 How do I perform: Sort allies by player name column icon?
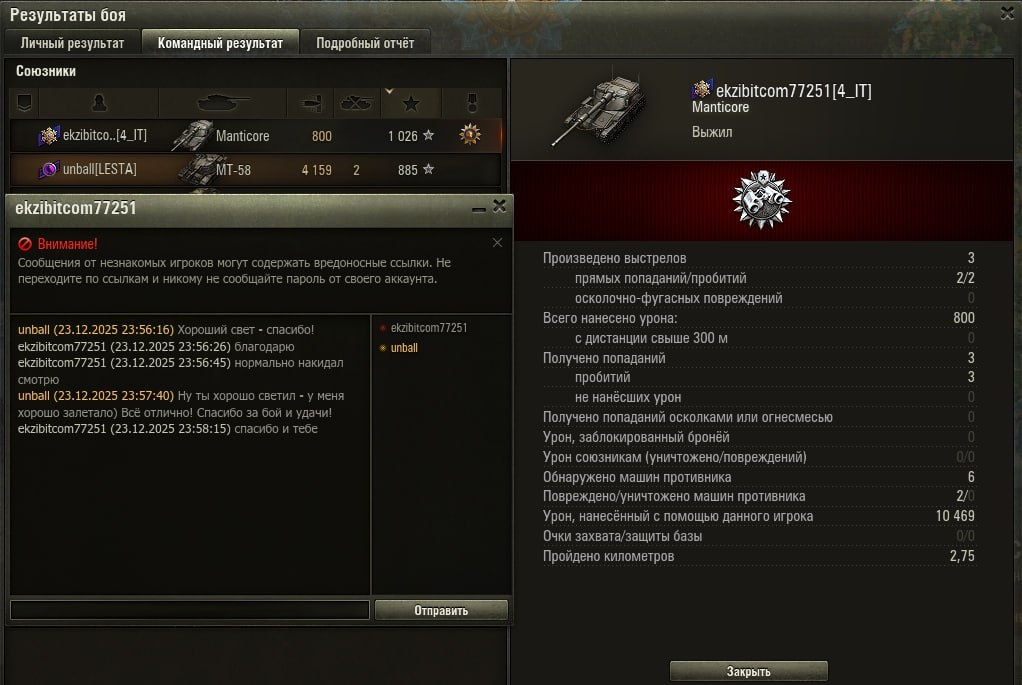(99, 103)
